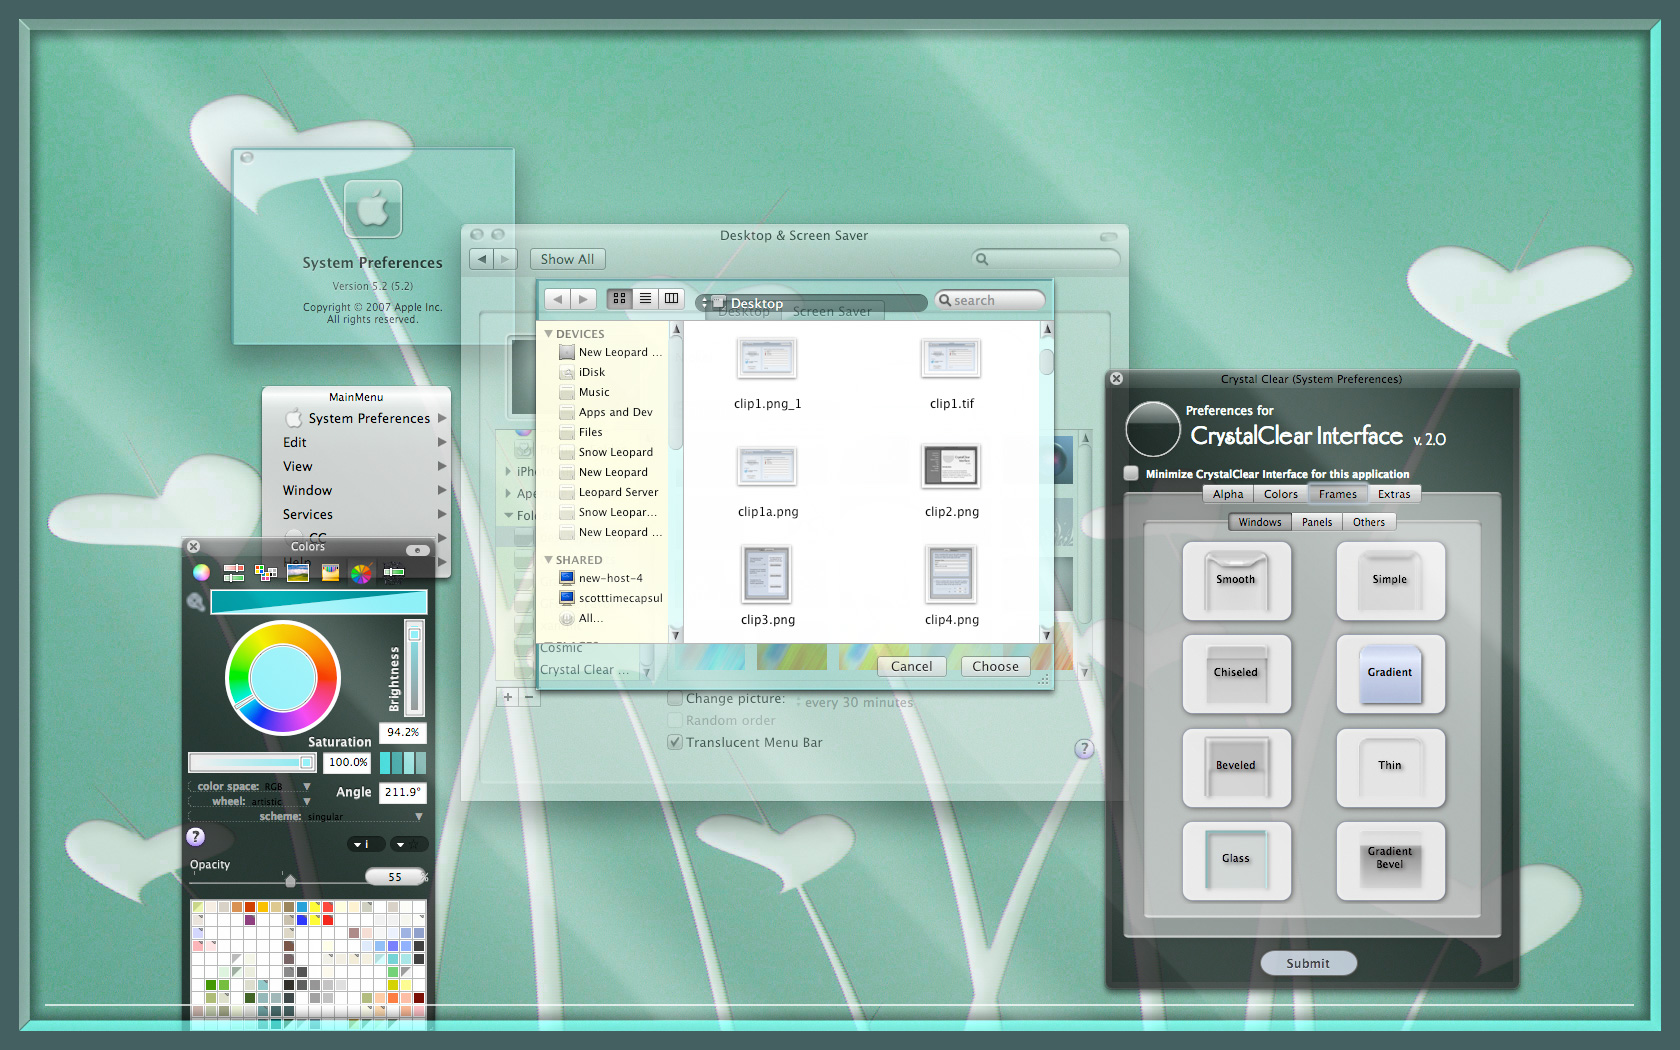Choose the Chiseled window frame style

tap(1237, 674)
